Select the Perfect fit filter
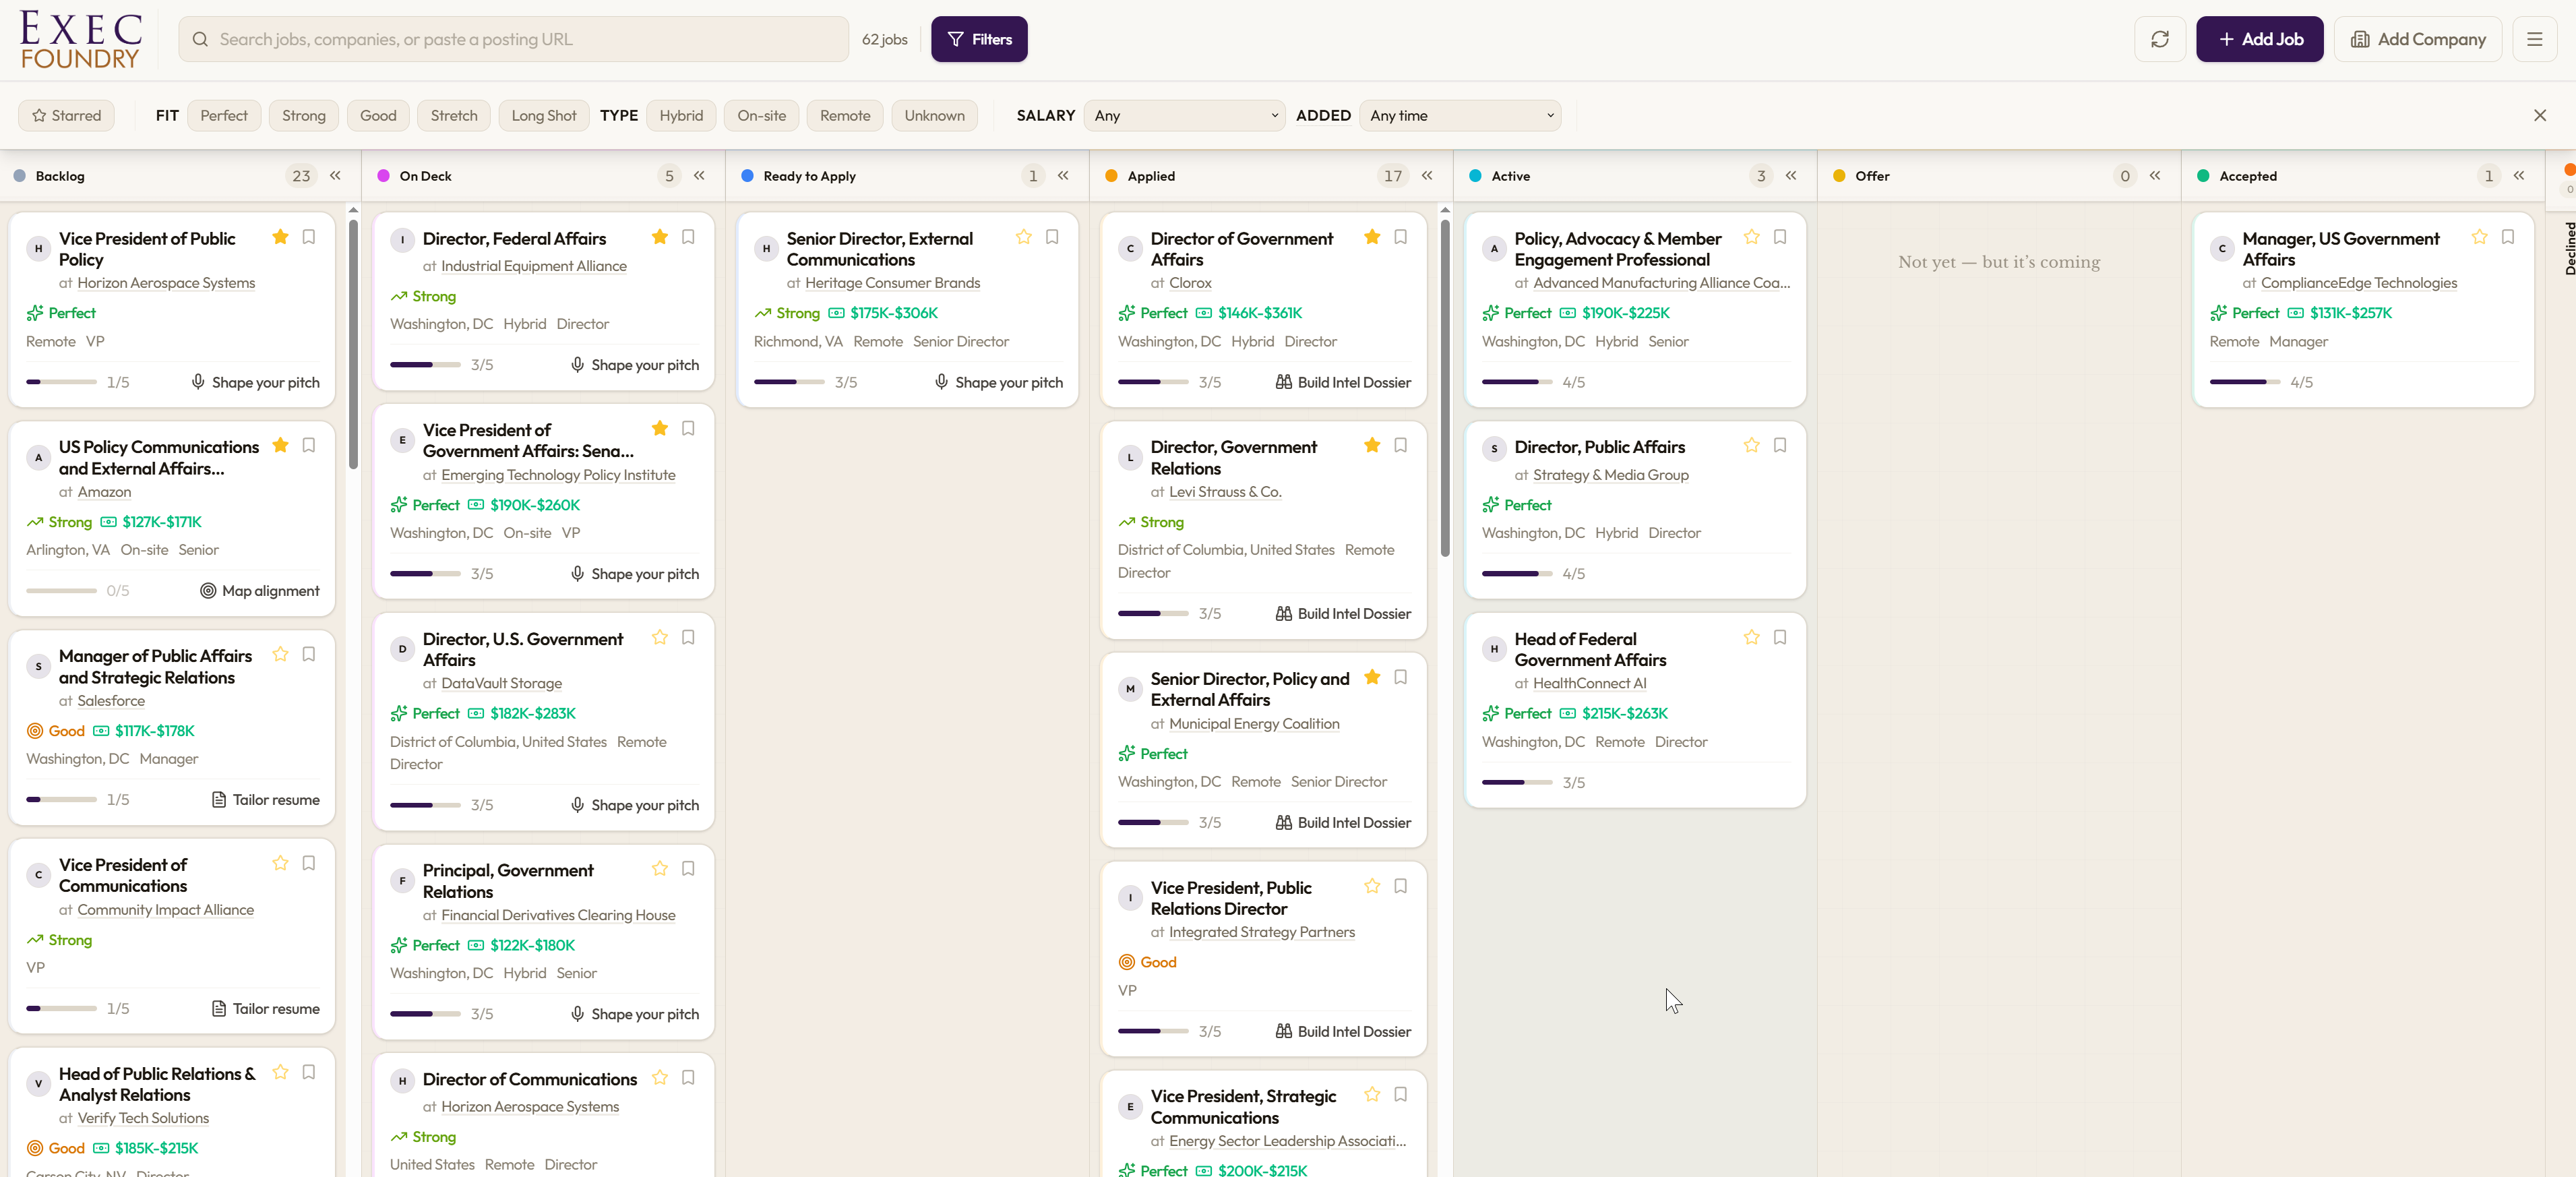2576x1177 pixels. point(224,115)
